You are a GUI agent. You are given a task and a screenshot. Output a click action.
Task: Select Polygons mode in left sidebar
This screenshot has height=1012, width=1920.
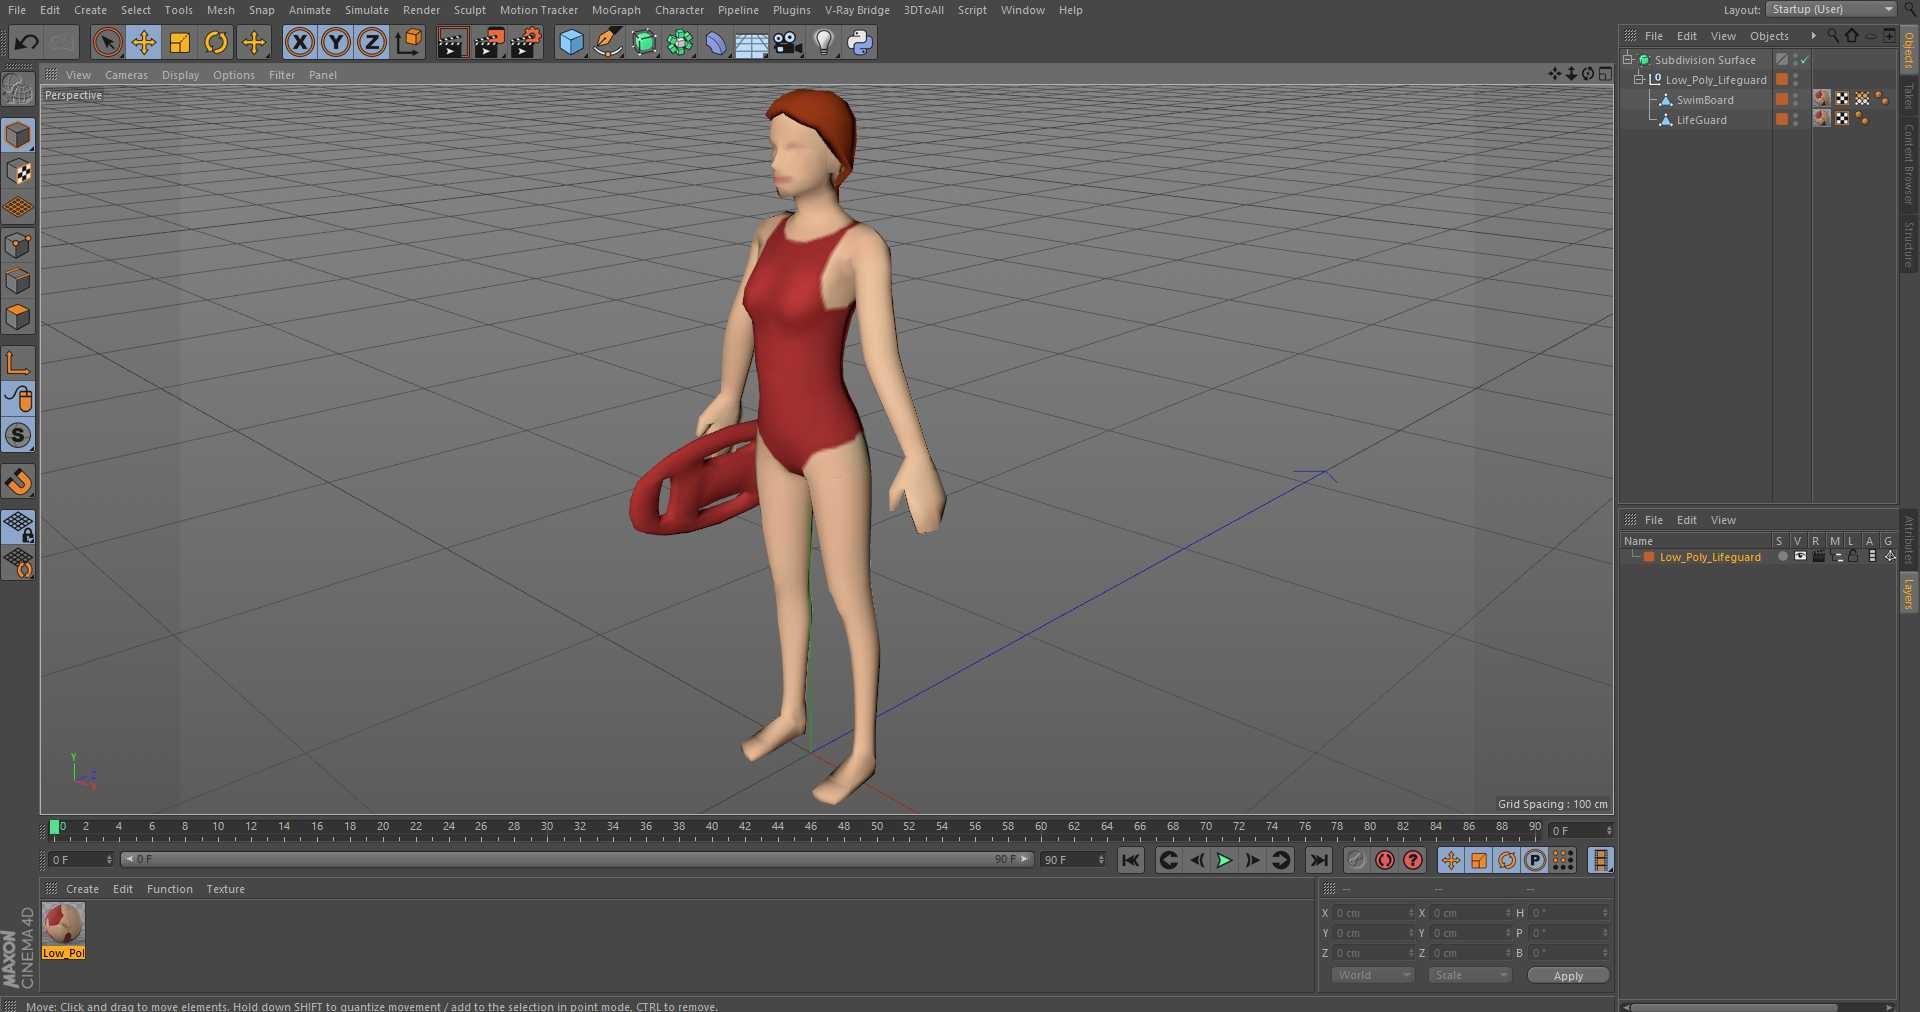click(x=18, y=317)
